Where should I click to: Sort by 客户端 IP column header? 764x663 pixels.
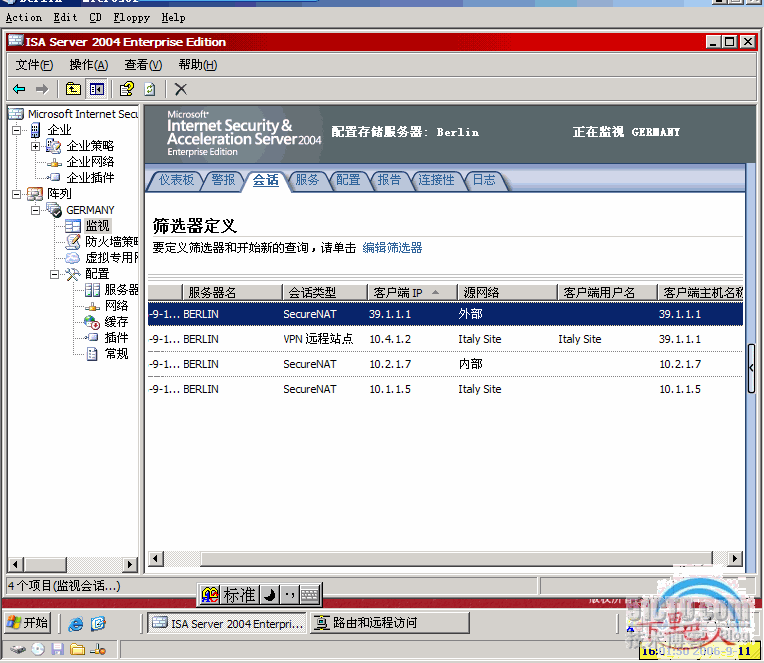tap(412, 292)
